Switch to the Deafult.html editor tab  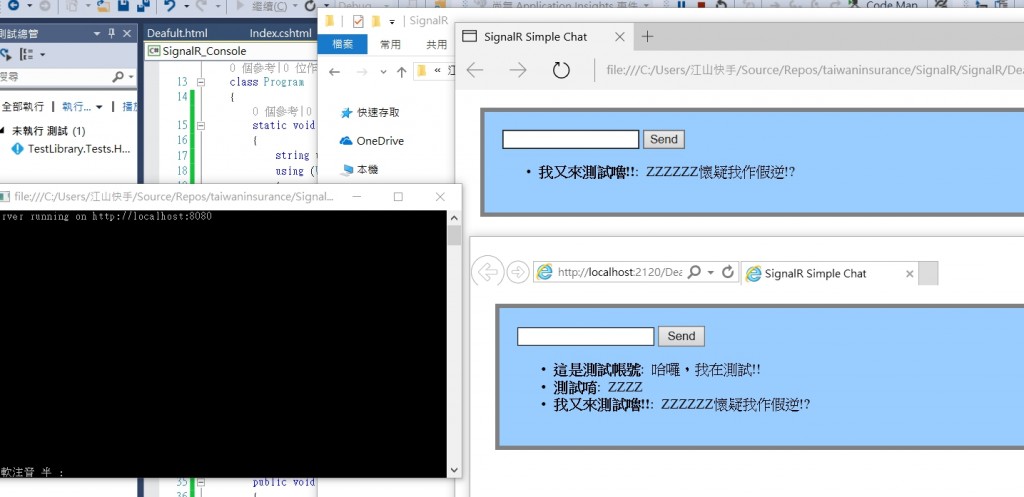(x=177, y=33)
